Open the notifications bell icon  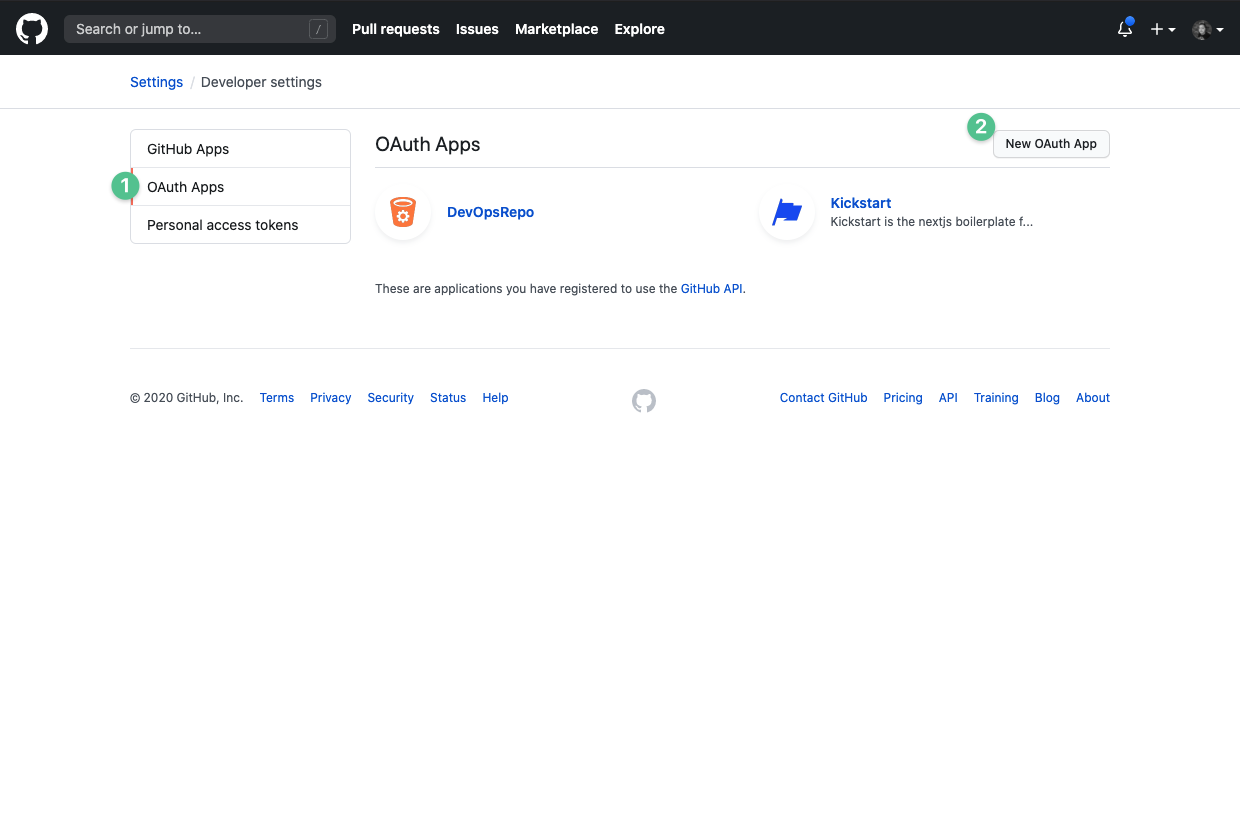tap(1125, 29)
